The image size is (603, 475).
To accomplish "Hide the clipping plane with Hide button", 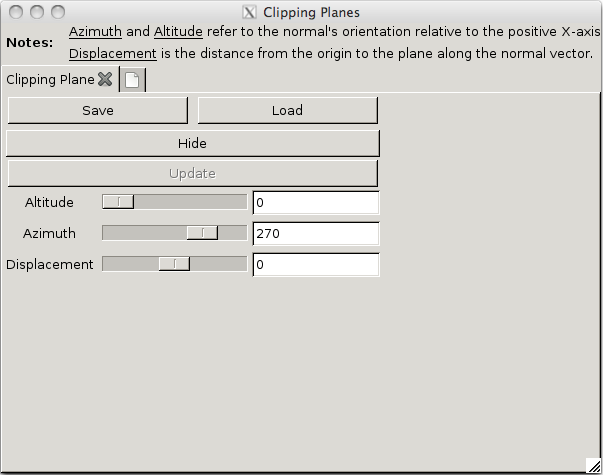I will click(x=192, y=143).
